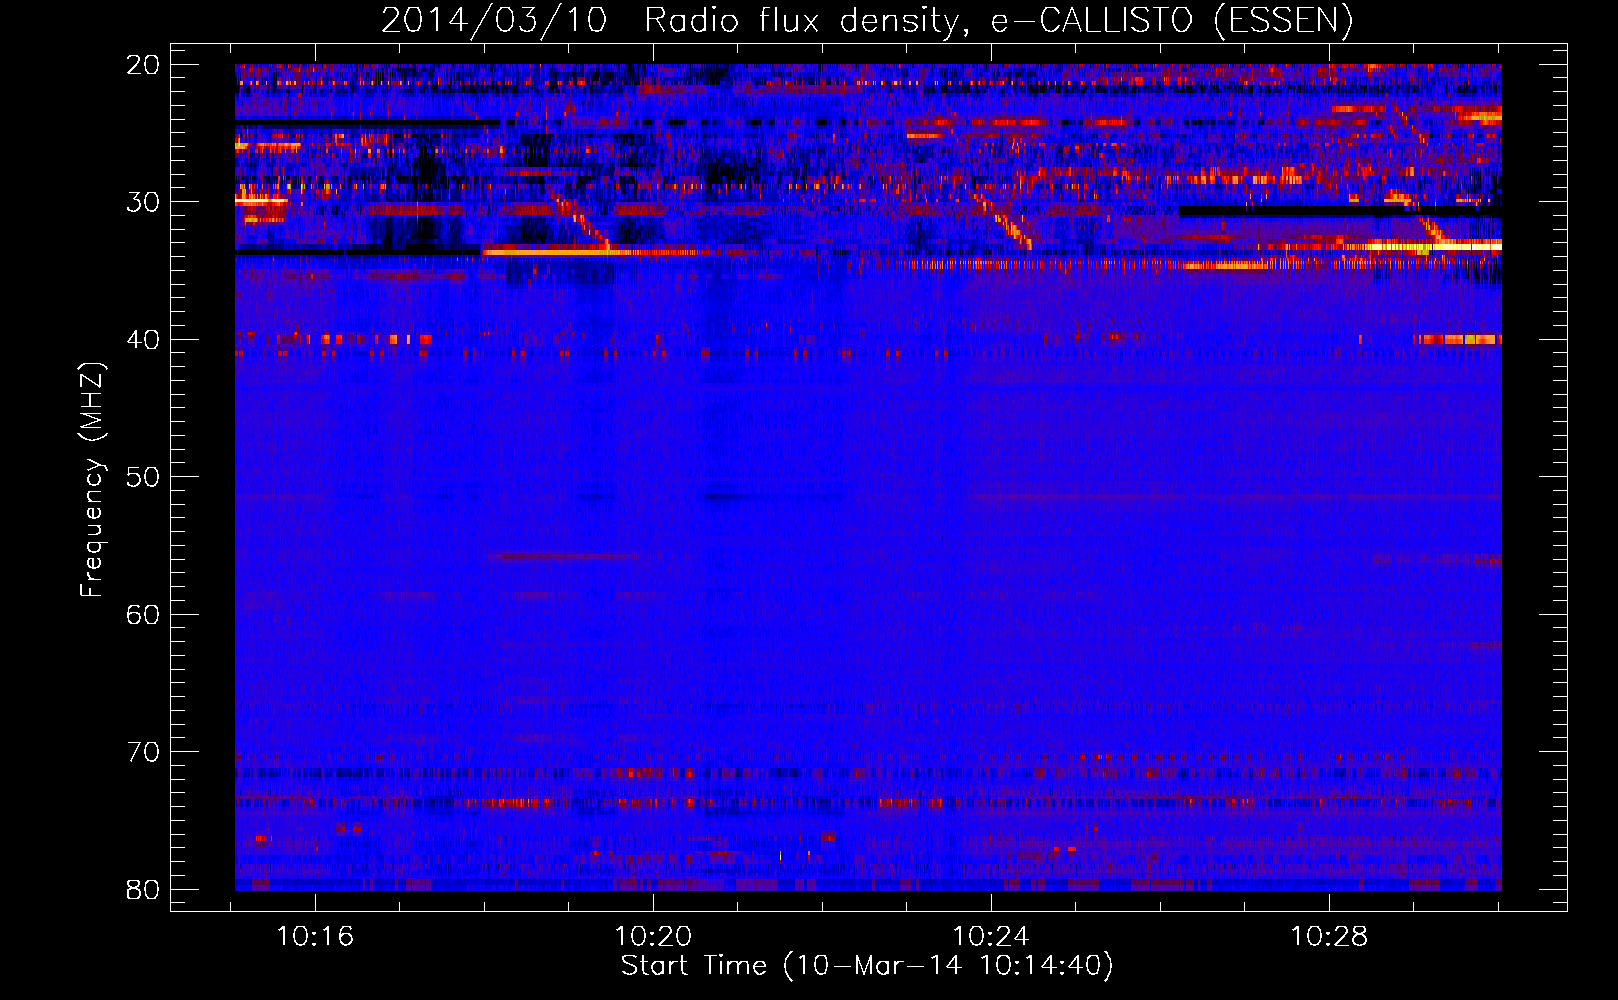
Task: Click the '50' frequency tick label
Action: coord(143,477)
